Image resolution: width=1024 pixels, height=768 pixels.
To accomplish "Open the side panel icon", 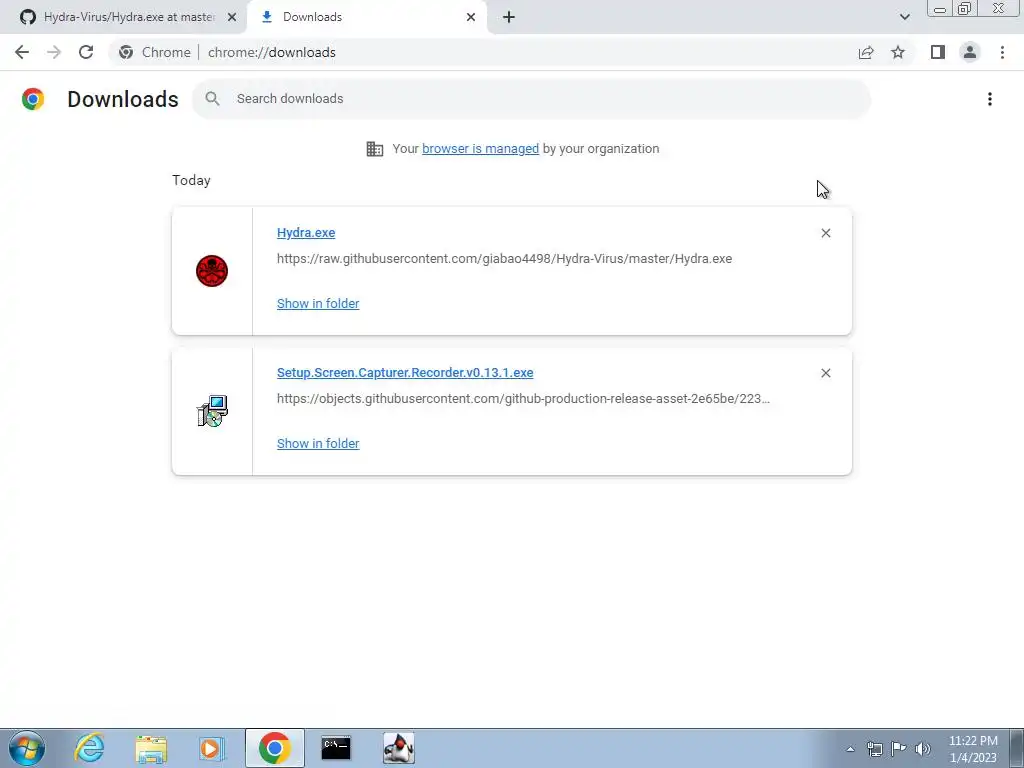I will pyautogui.click(x=938, y=52).
